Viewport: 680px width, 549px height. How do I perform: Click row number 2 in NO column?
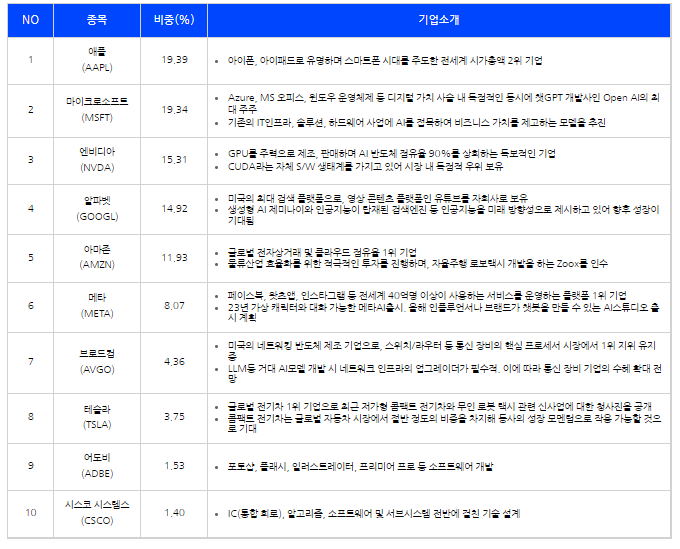pyautogui.click(x=31, y=110)
